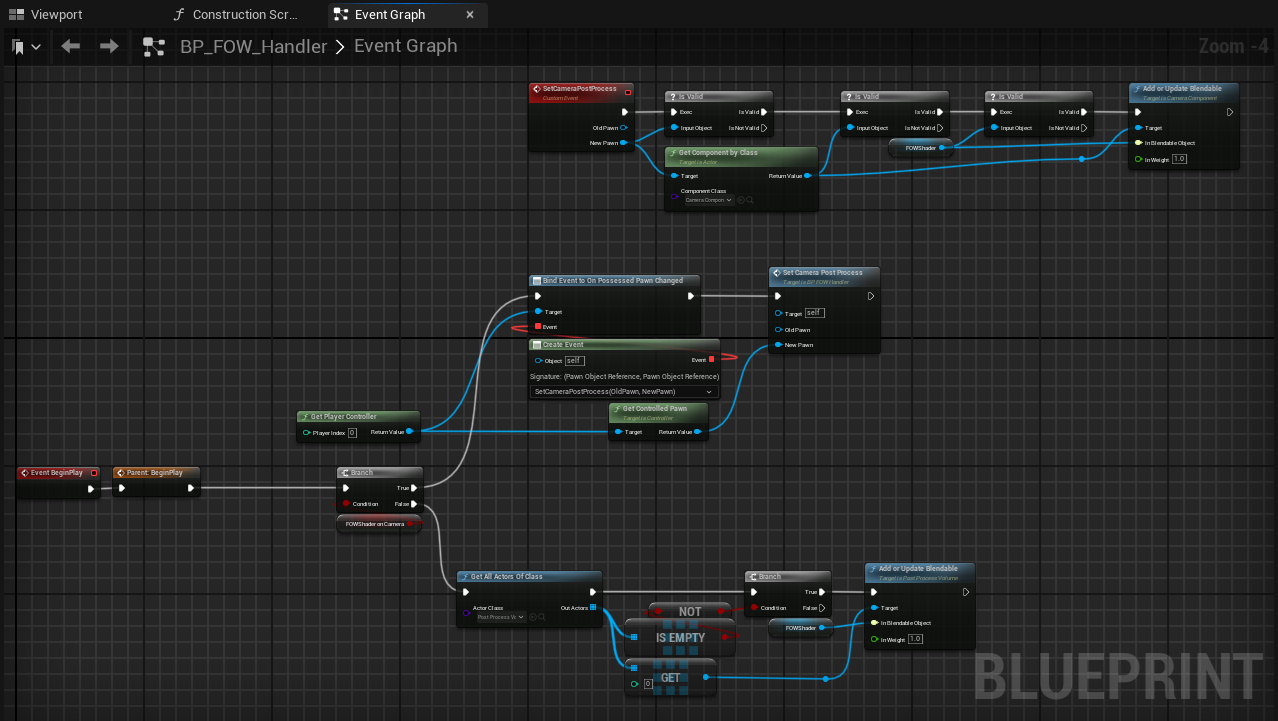Viewport: 1278px width, 721px height.
Task: Open the Create Event signature function dropdown
Action: pyautogui.click(x=624, y=391)
